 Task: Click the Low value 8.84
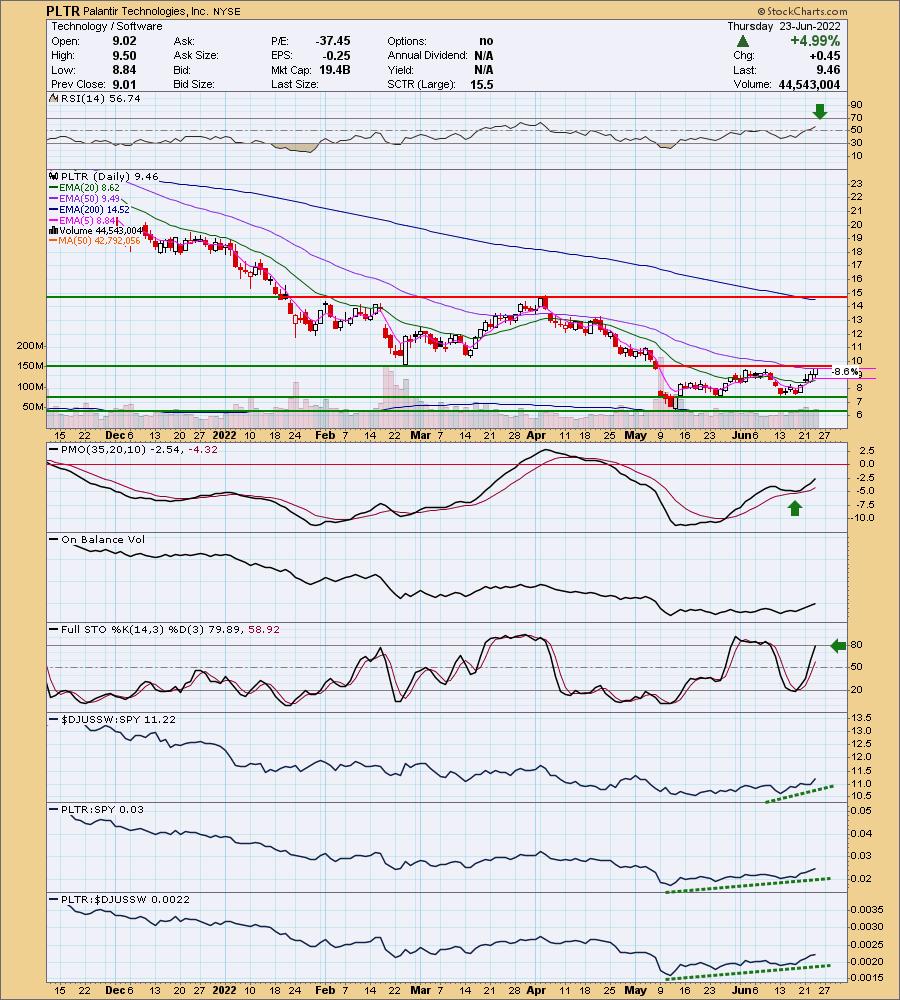124,70
